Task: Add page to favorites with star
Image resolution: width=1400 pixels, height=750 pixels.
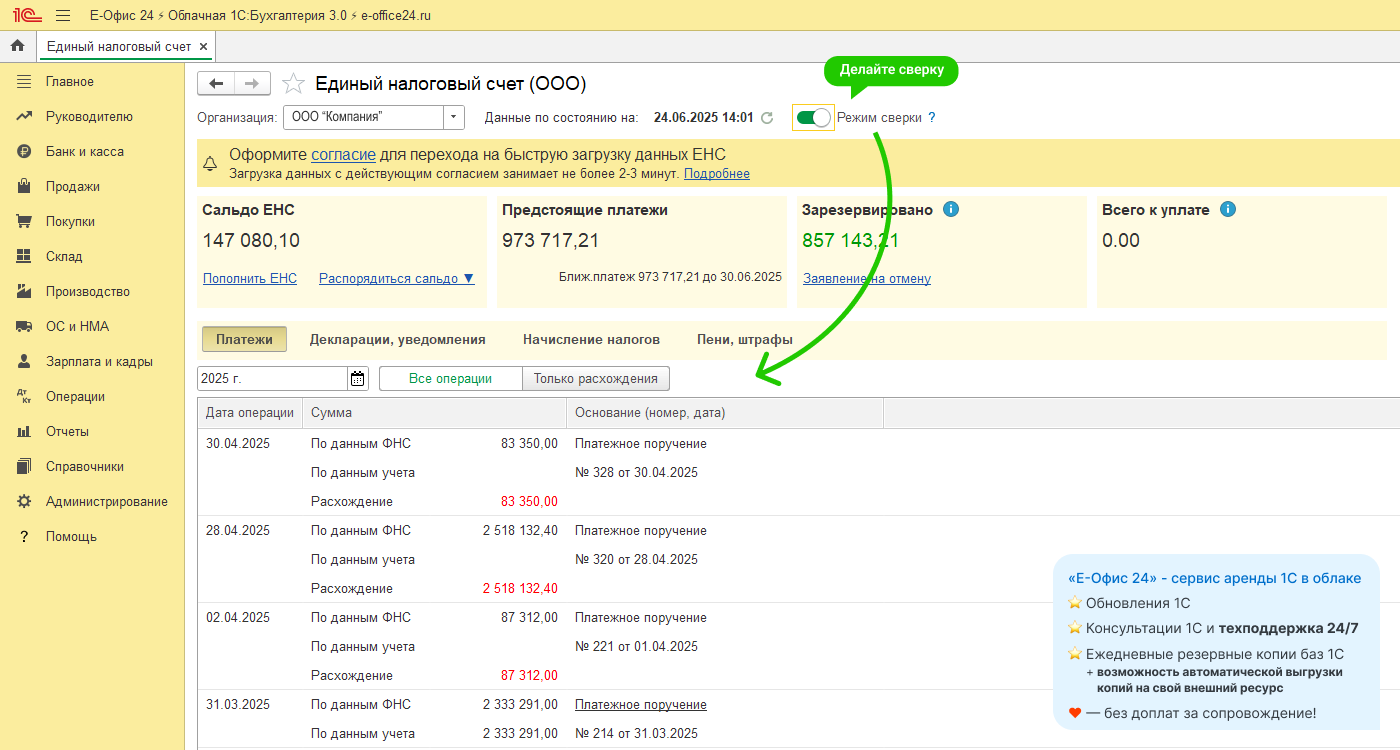Action: 293,84
